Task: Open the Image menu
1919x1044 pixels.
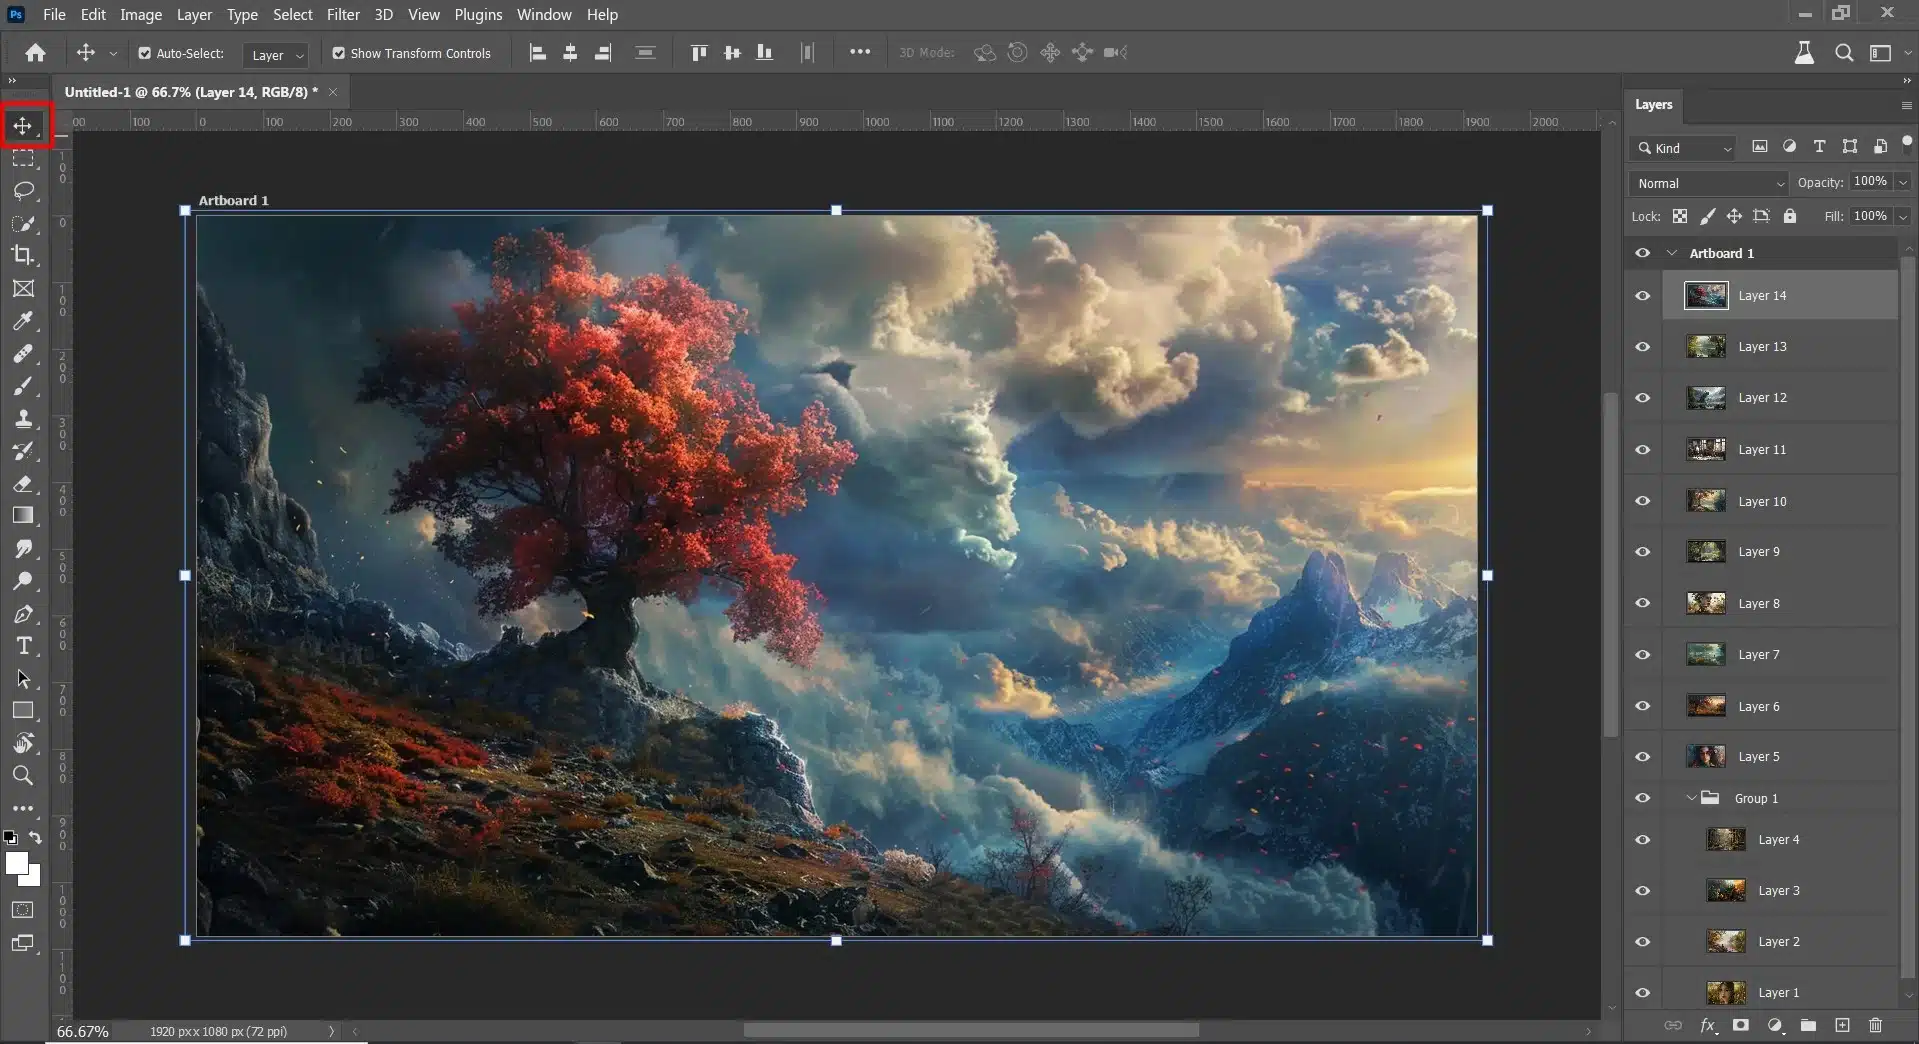Action: 141,14
